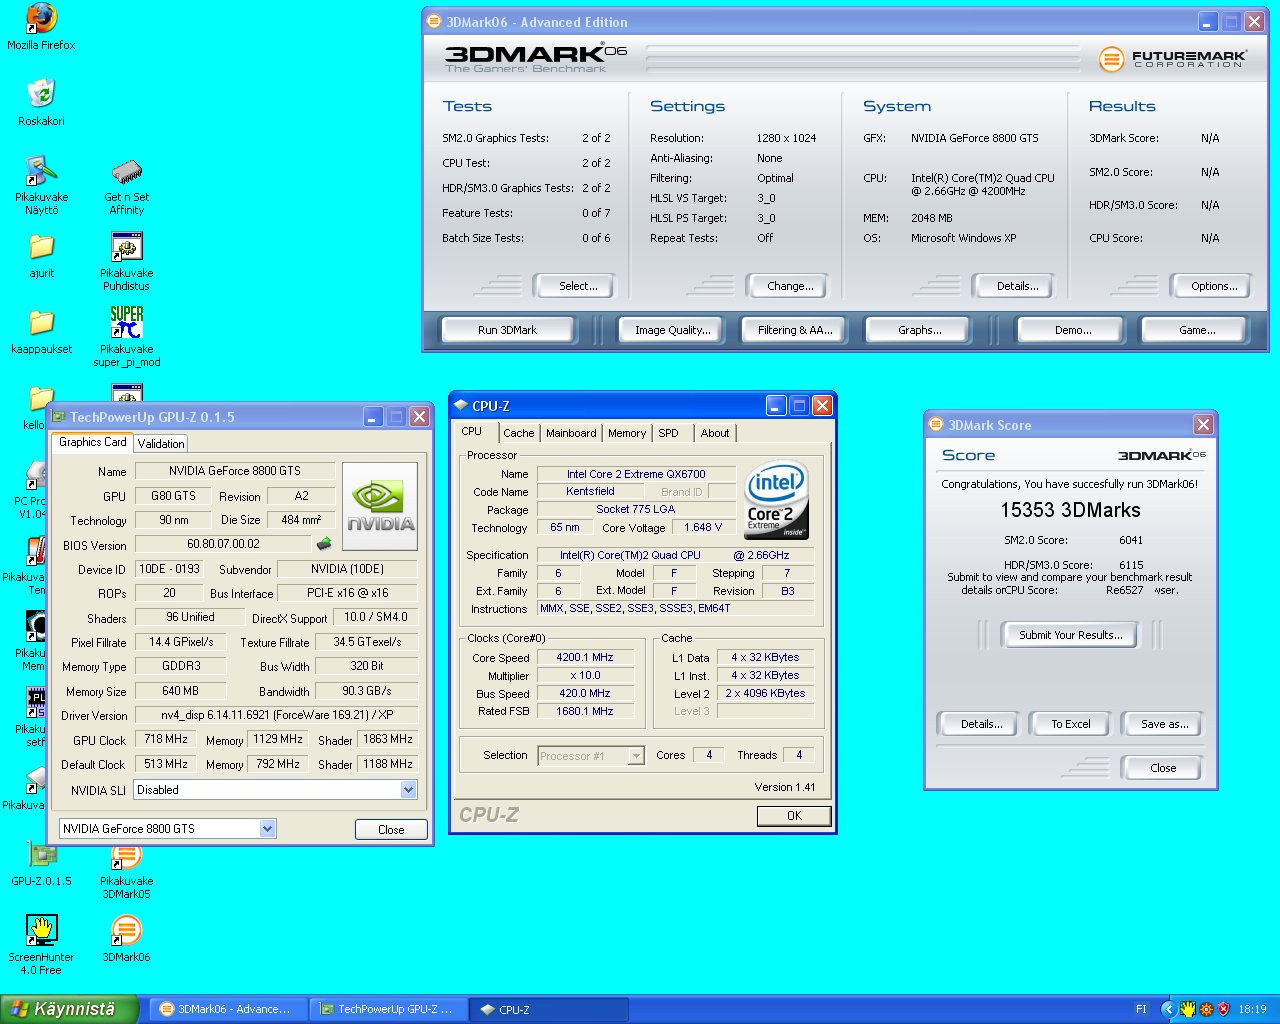Launch the Game... button
This screenshot has height=1024, width=1280.
[x=1194, y=330]
